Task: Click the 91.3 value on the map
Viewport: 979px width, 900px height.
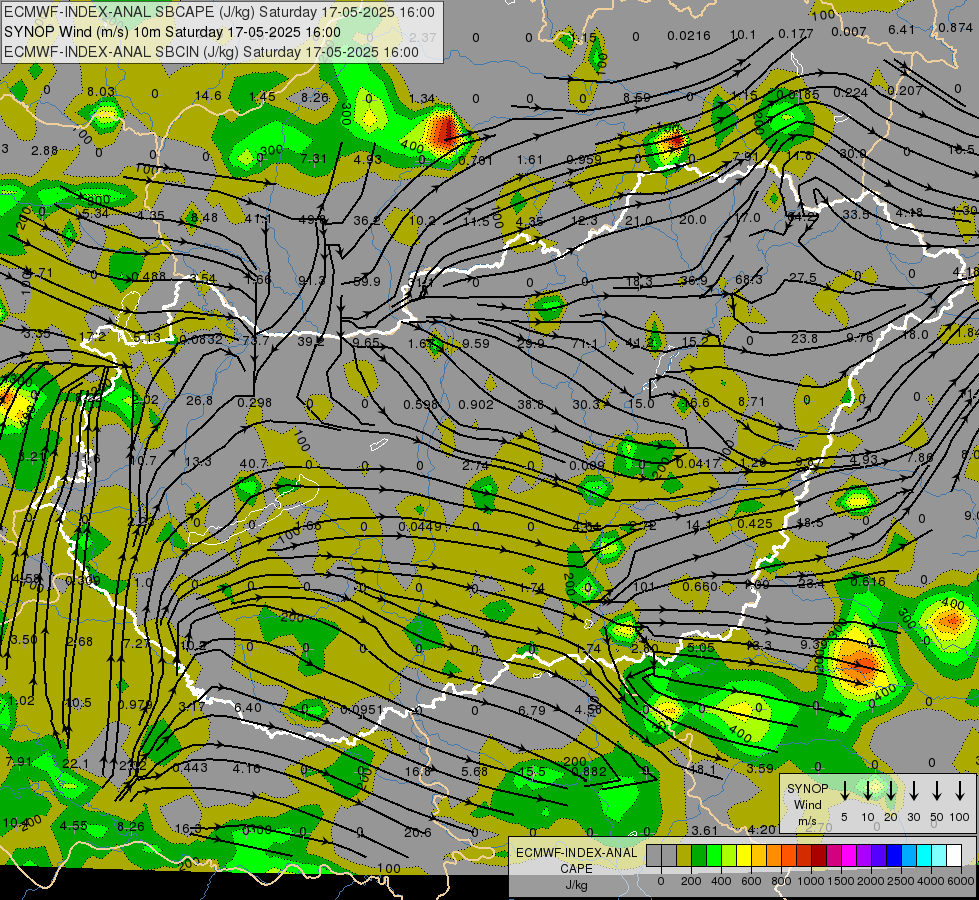Action: point(312,280)
